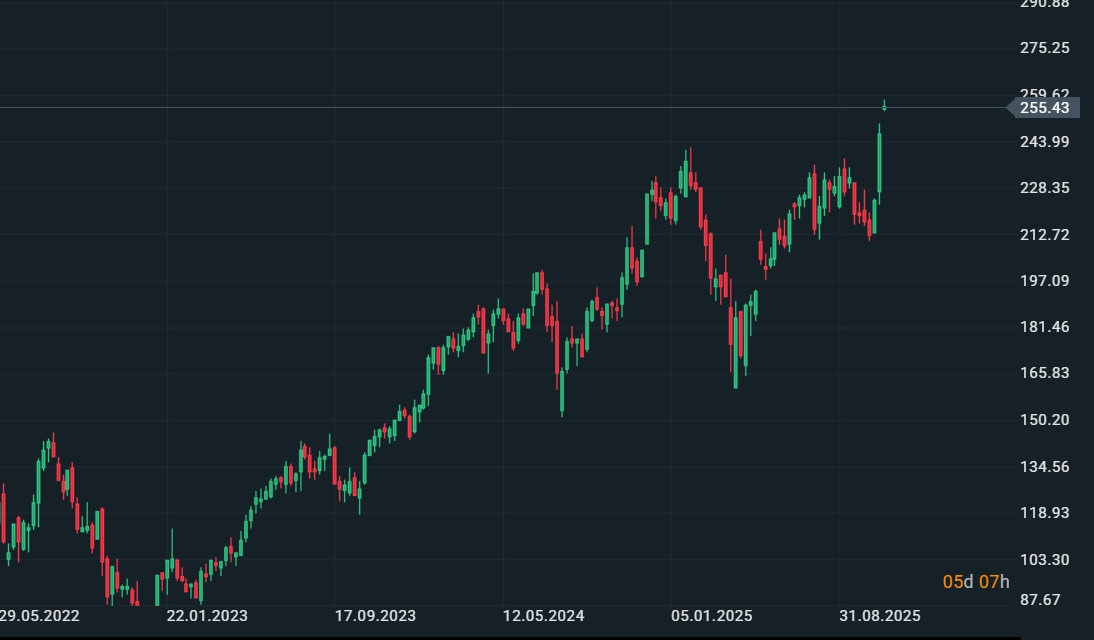1094x640 pixels.
Task: Click the 275.25 price axis label
Action: [x=1044, y=48]
